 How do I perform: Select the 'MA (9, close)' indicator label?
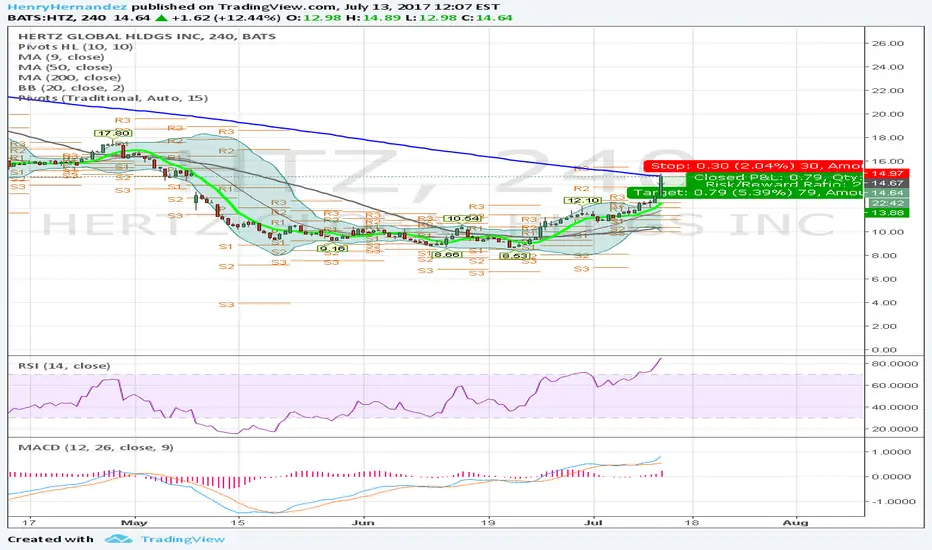(x=61, y=57)
